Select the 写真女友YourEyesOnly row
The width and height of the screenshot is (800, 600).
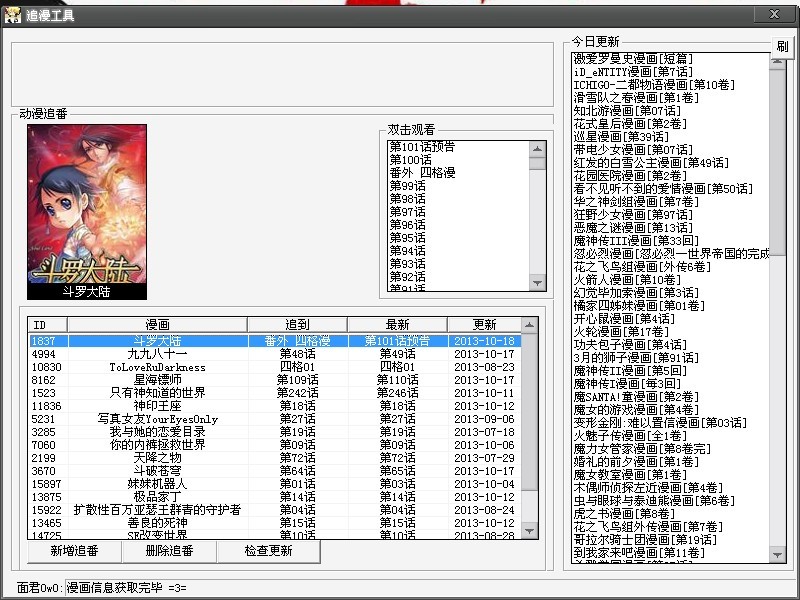(x=275, y=419)
